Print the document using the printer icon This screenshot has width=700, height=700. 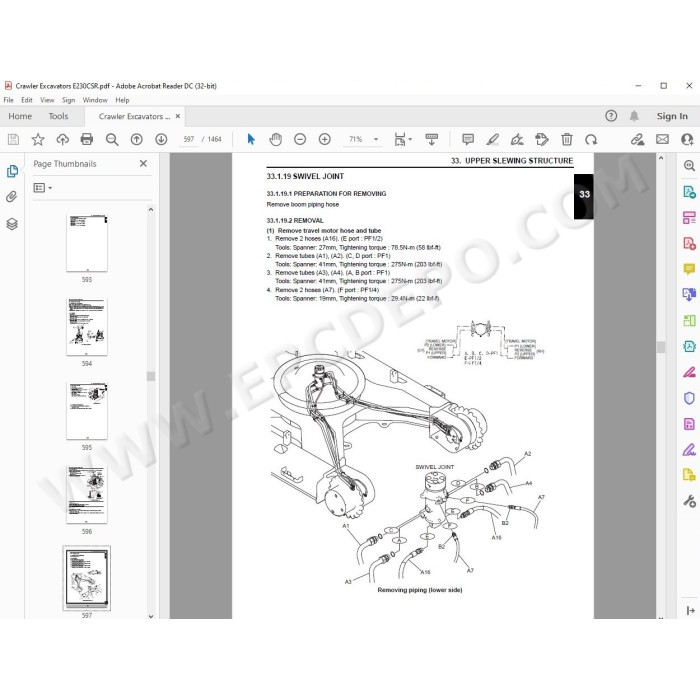pyautogui.click(x=87, y=140)
